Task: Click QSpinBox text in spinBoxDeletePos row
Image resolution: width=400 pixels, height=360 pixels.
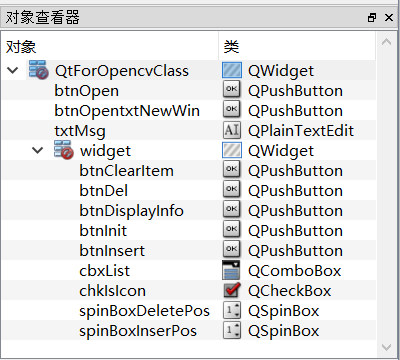Action: 283,311
